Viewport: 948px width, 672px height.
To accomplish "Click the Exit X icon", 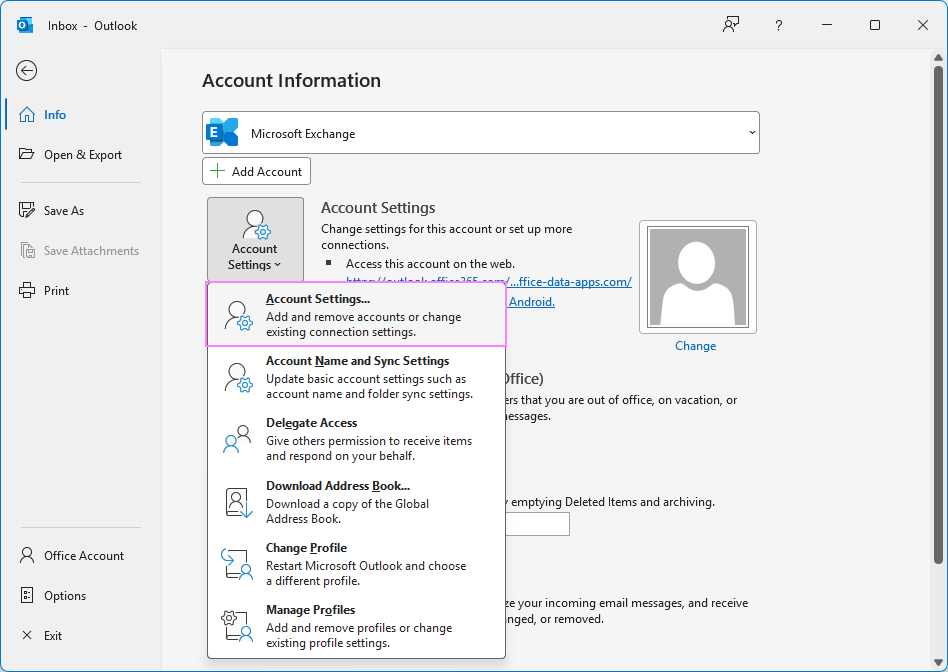I will 27,635.
